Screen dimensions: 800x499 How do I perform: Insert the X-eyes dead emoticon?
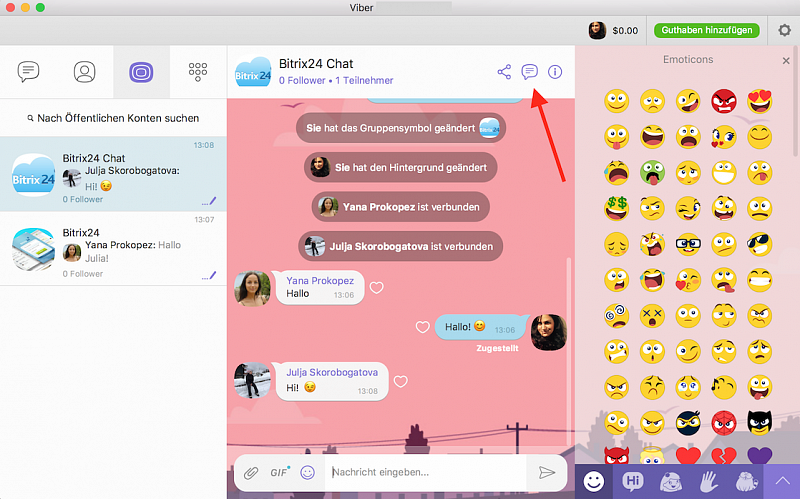click(x=653, y=315)
